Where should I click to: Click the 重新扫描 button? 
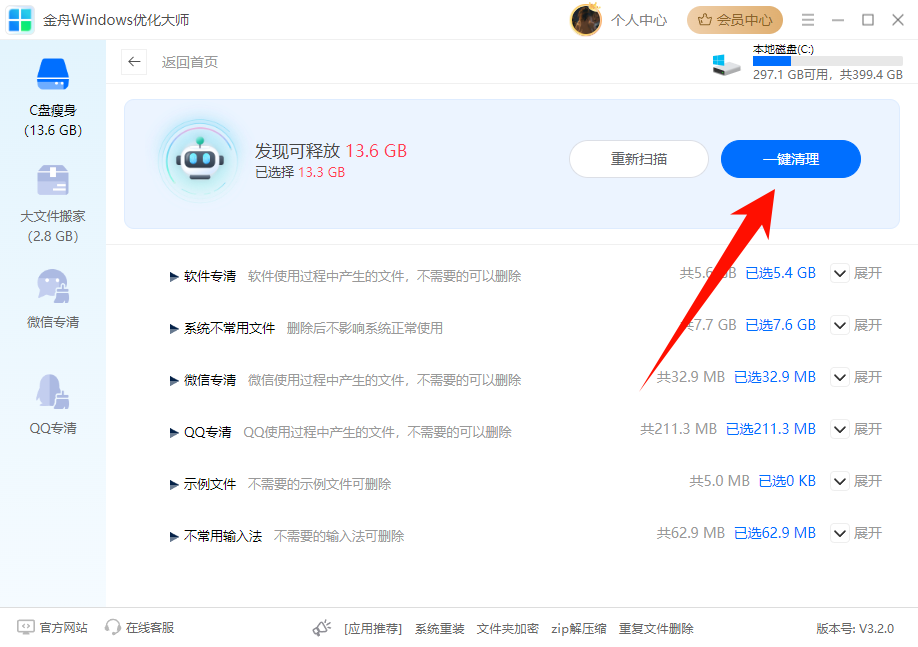point(638,158)
